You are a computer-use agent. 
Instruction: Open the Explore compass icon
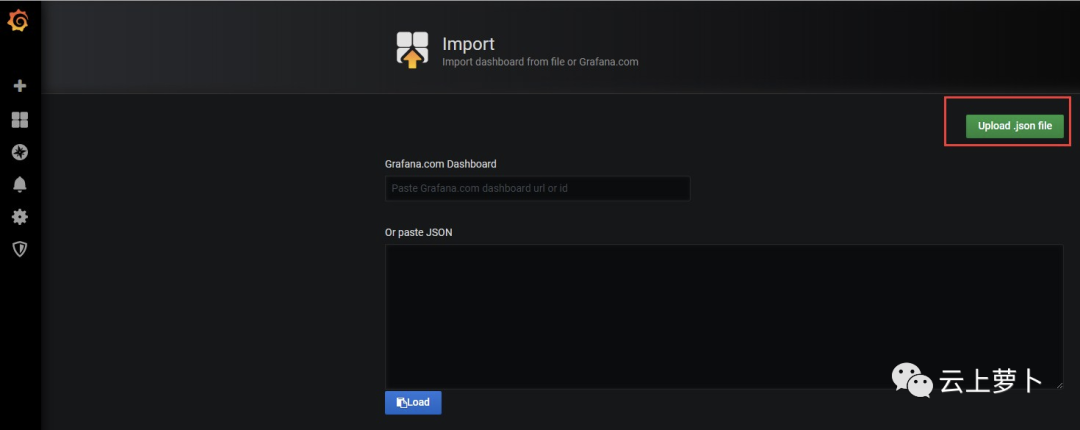tap(20, 152)
